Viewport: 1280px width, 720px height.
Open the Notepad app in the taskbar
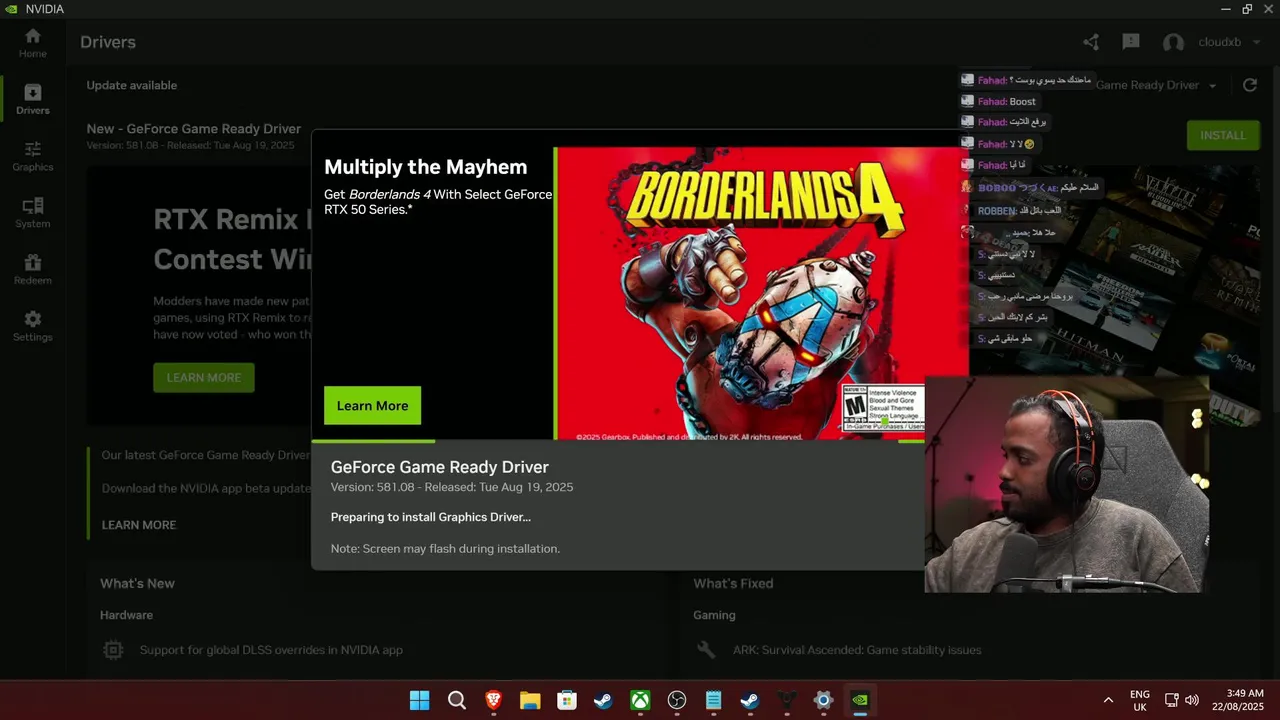(x=713, y=700)
